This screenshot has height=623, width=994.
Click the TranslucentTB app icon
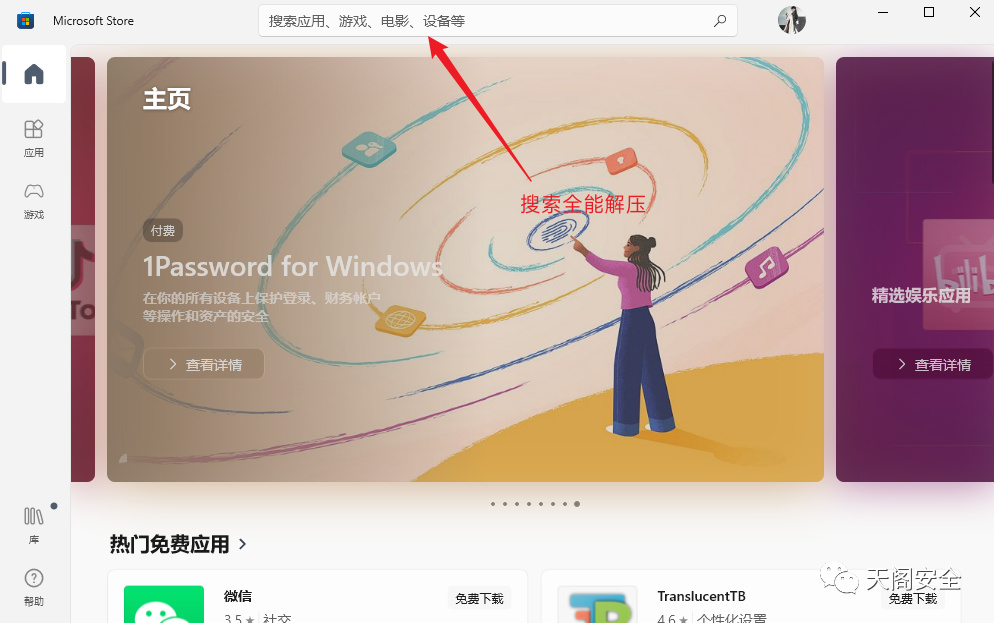[597, 604]
